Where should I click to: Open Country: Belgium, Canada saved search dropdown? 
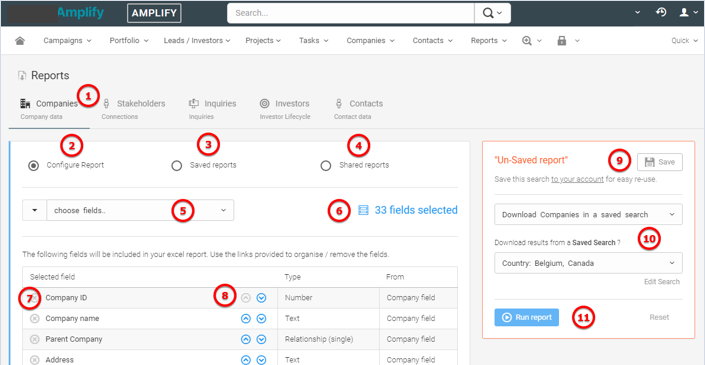pos(588,263)
